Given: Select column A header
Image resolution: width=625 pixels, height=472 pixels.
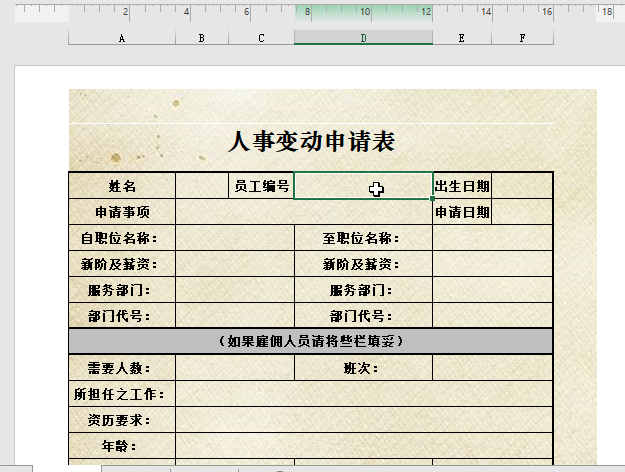Looking at the screenshot, I should click(x=122, y=38).
